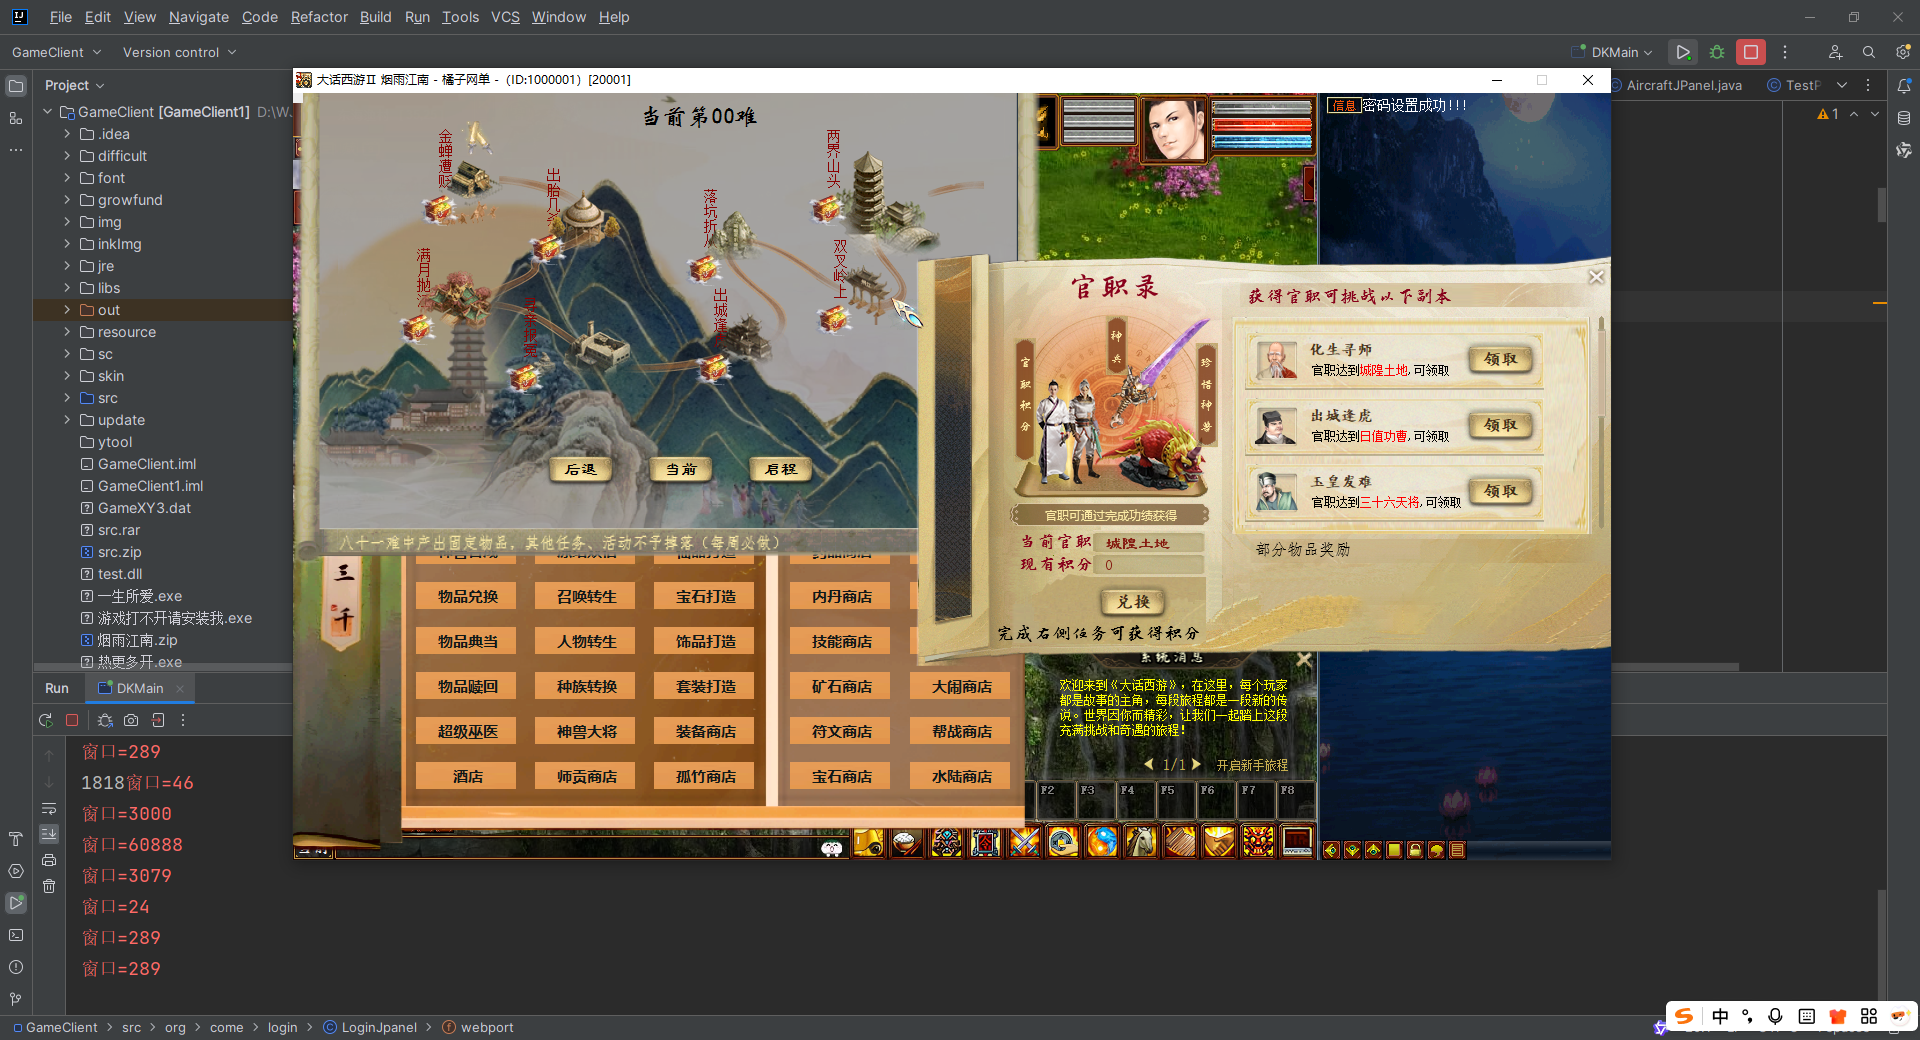Click the scrollbar of the dungeon reward list
This screenshot has height=1040, width=1920.
[x=1601, y=420]
